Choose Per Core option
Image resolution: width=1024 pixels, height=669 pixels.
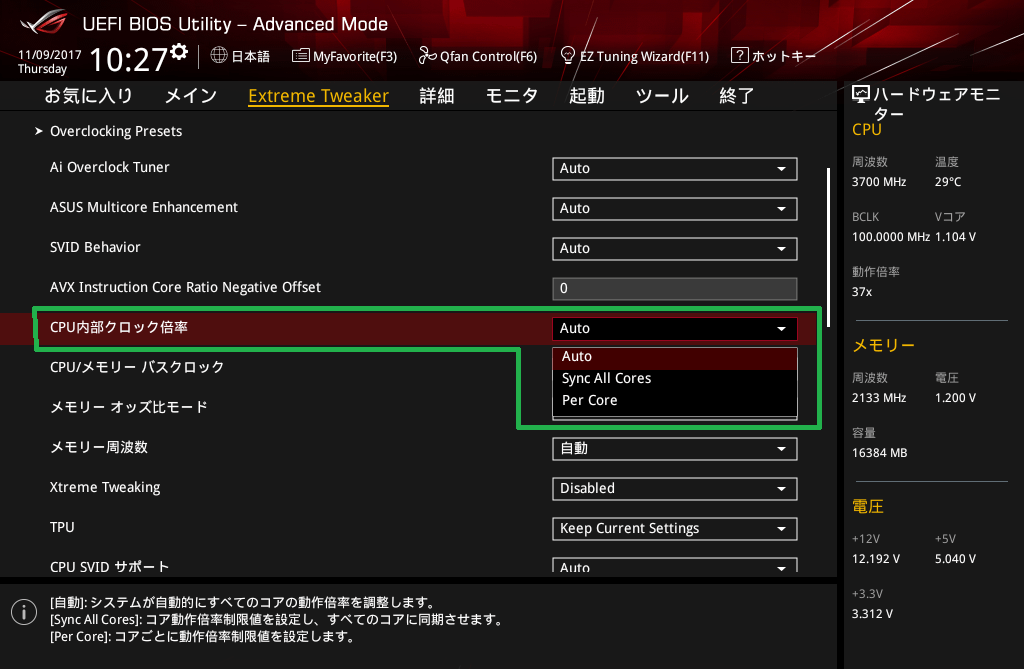coord(675,400)
